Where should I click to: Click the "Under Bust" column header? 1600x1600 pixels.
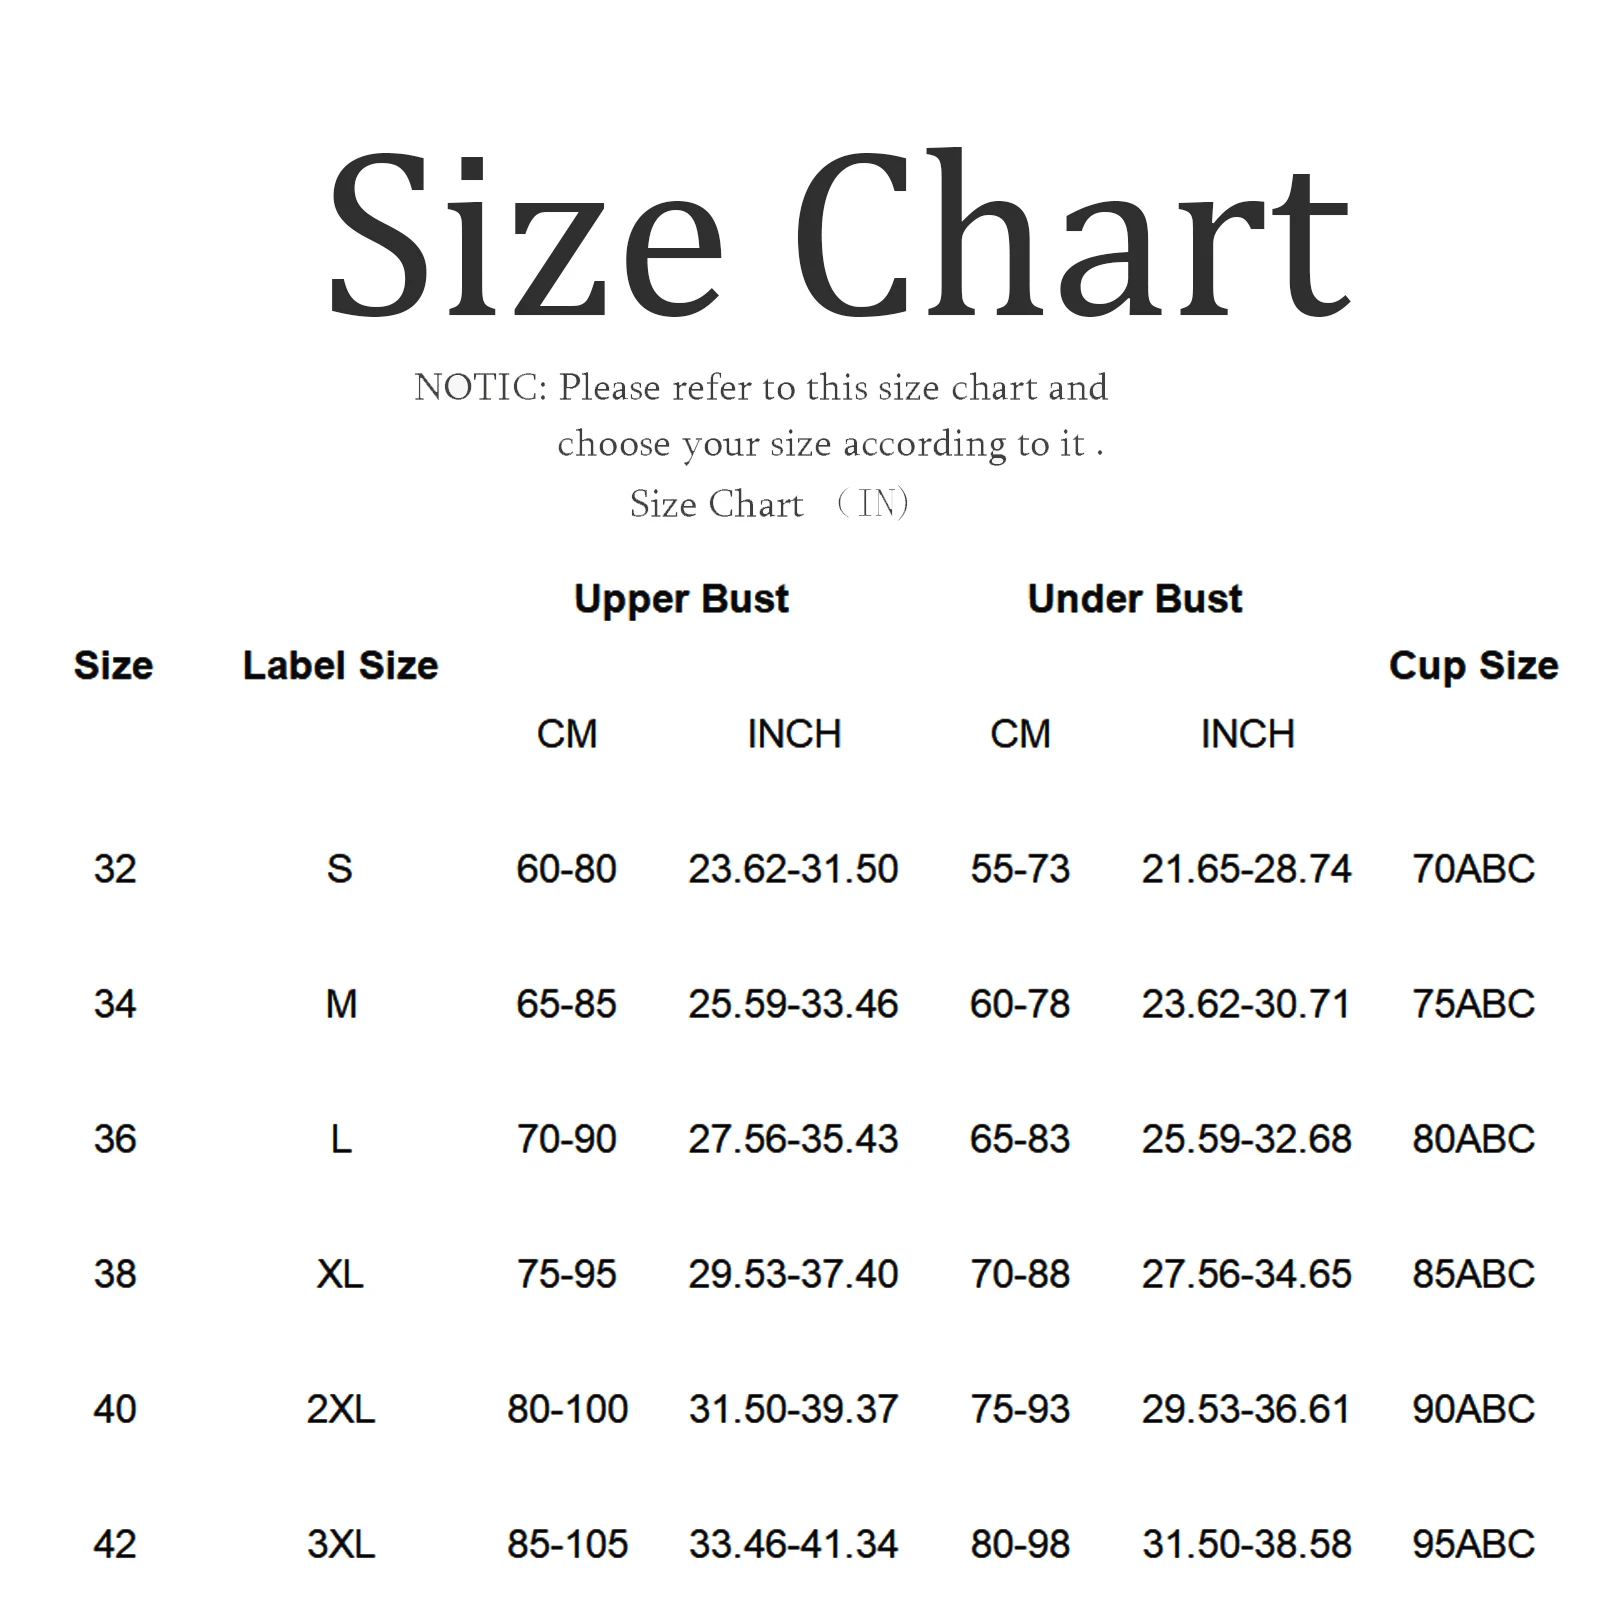click(x=1134, y=599)
